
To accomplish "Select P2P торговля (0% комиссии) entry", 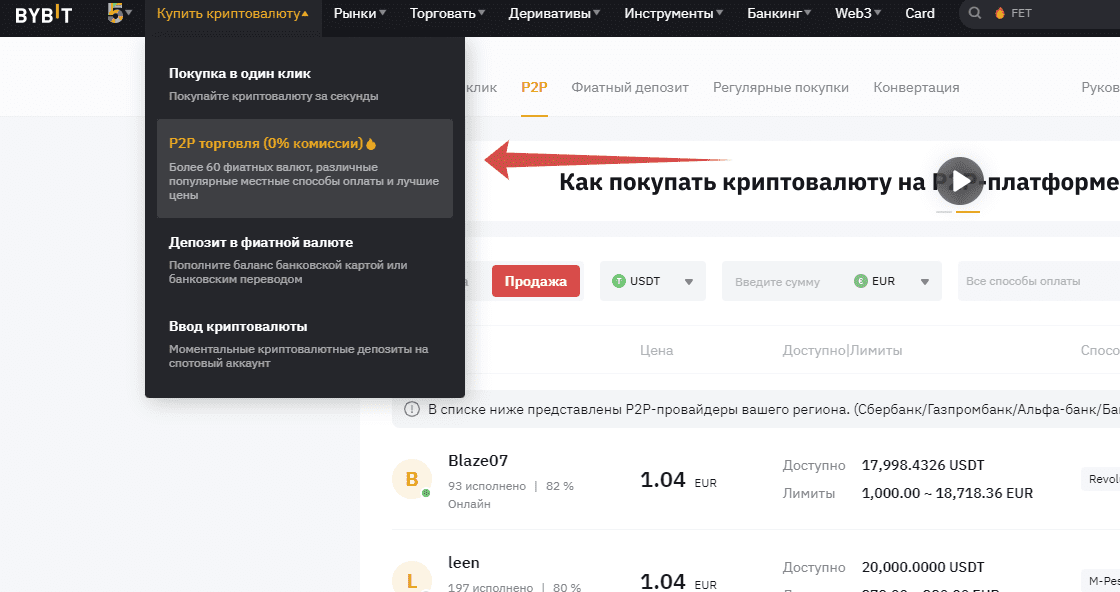I will pos(305,169).
